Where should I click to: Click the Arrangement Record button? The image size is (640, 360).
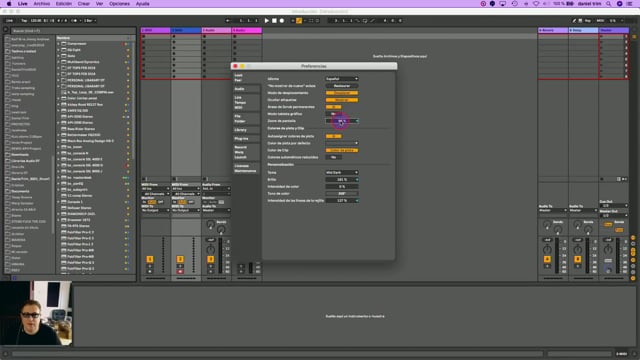[282, 20]
